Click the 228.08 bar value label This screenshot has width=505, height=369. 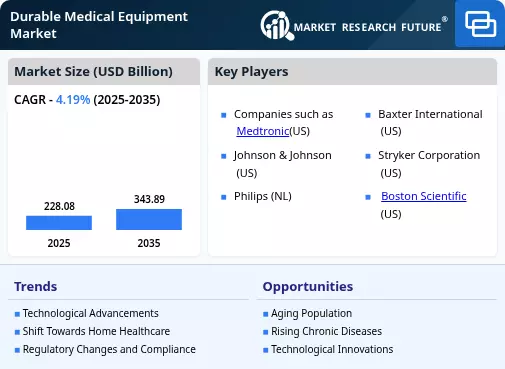(x=59, y=206)
